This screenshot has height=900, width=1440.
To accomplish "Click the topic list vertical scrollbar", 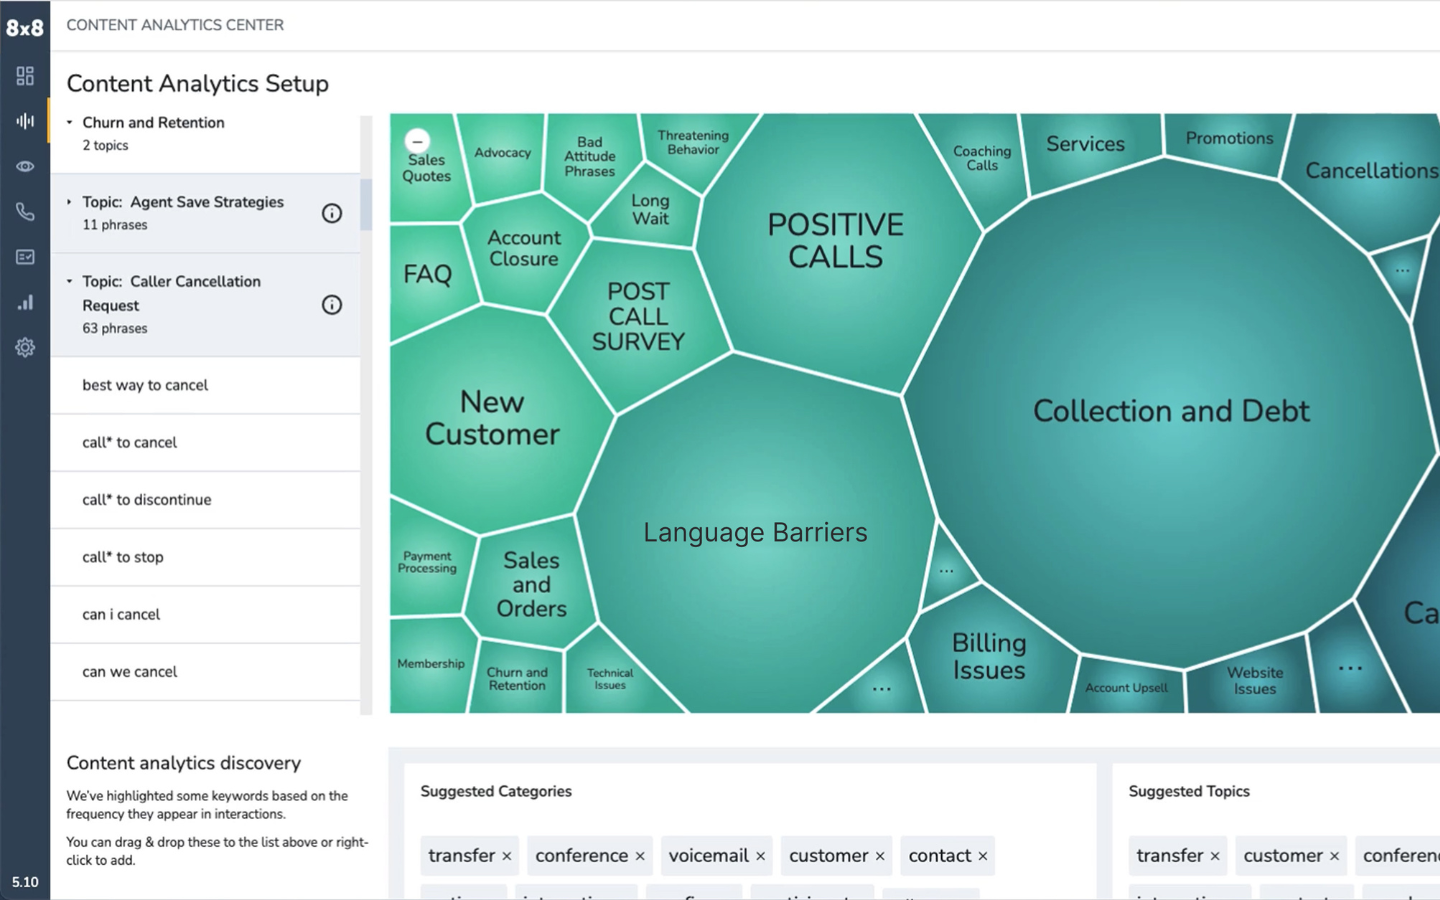I will click(366, 205).
